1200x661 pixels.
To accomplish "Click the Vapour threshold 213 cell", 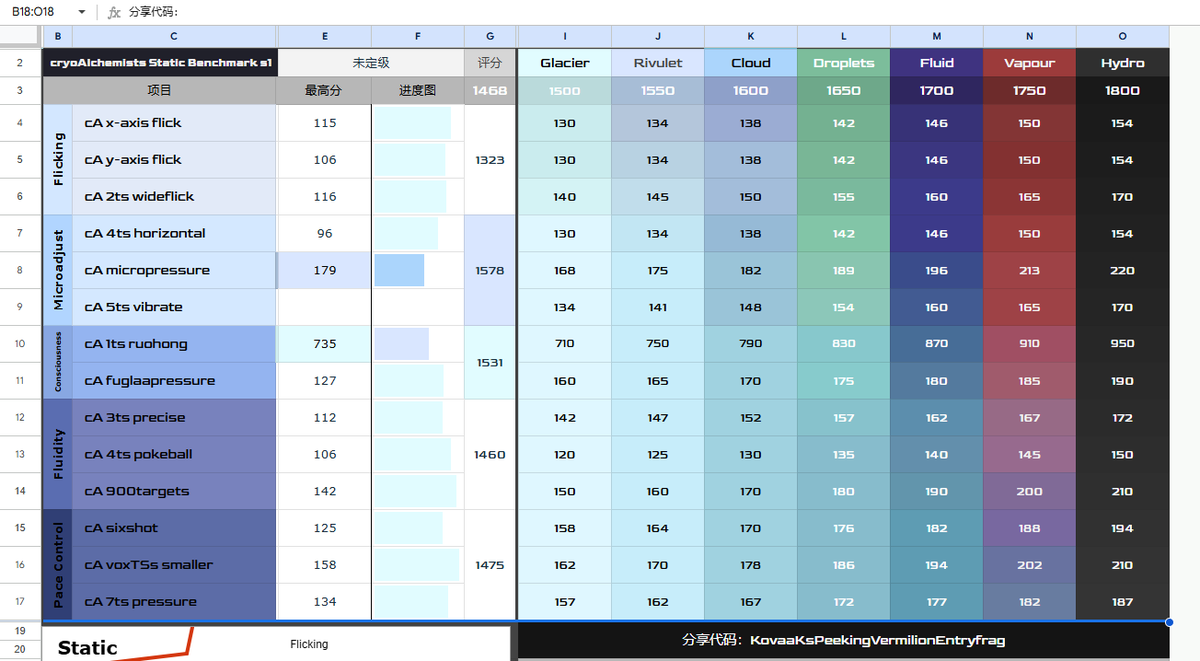I will click(1030, 270).
